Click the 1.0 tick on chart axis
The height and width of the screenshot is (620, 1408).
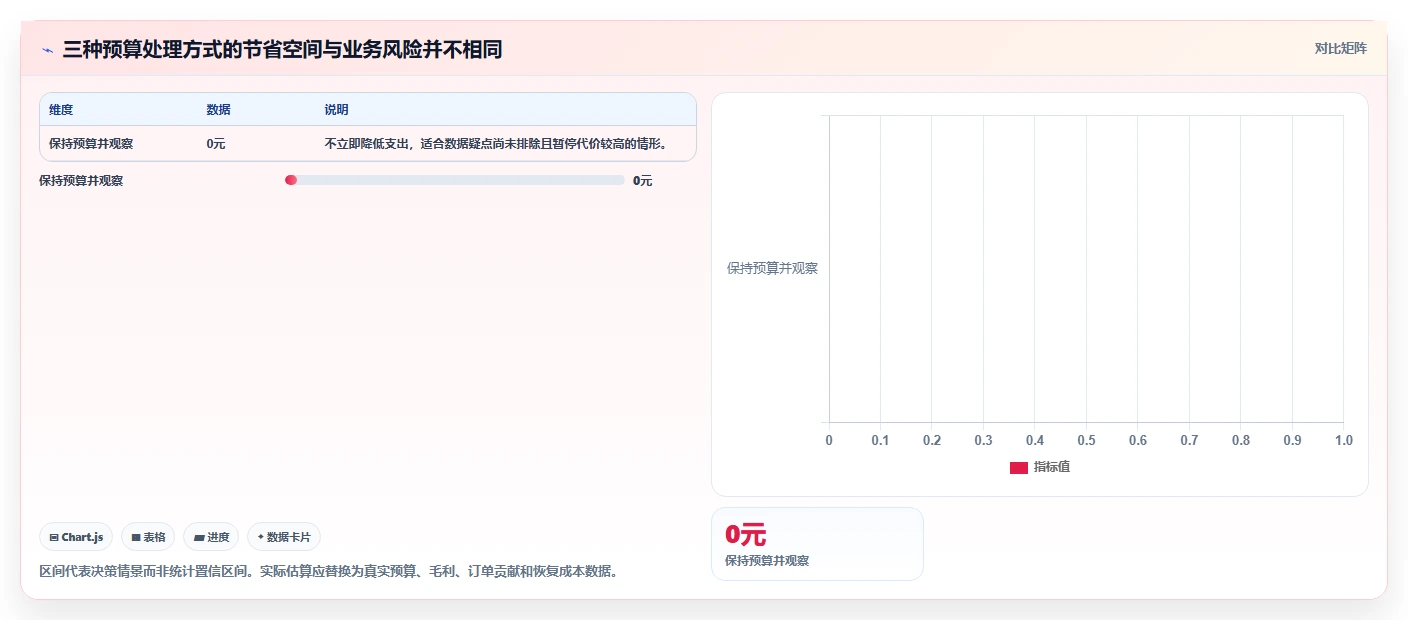[1343, 440]
